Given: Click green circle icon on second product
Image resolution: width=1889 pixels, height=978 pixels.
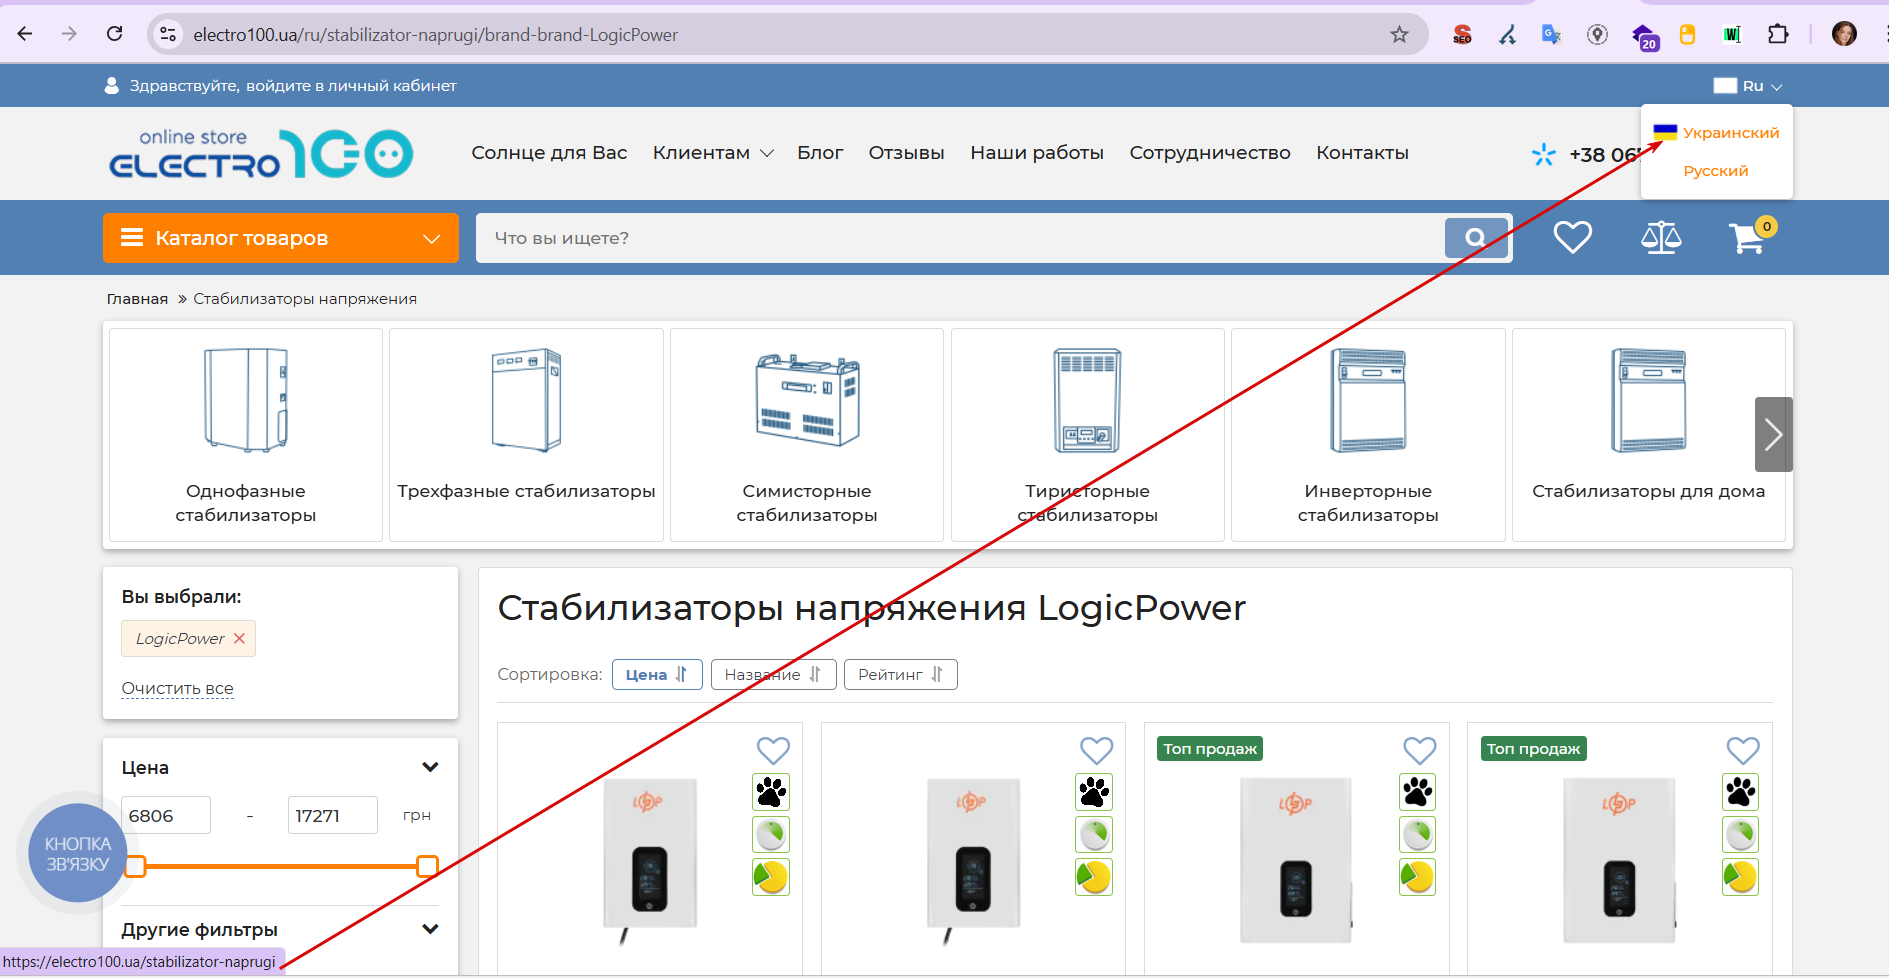Looking at the screenshot, I should coord(1094,834).
